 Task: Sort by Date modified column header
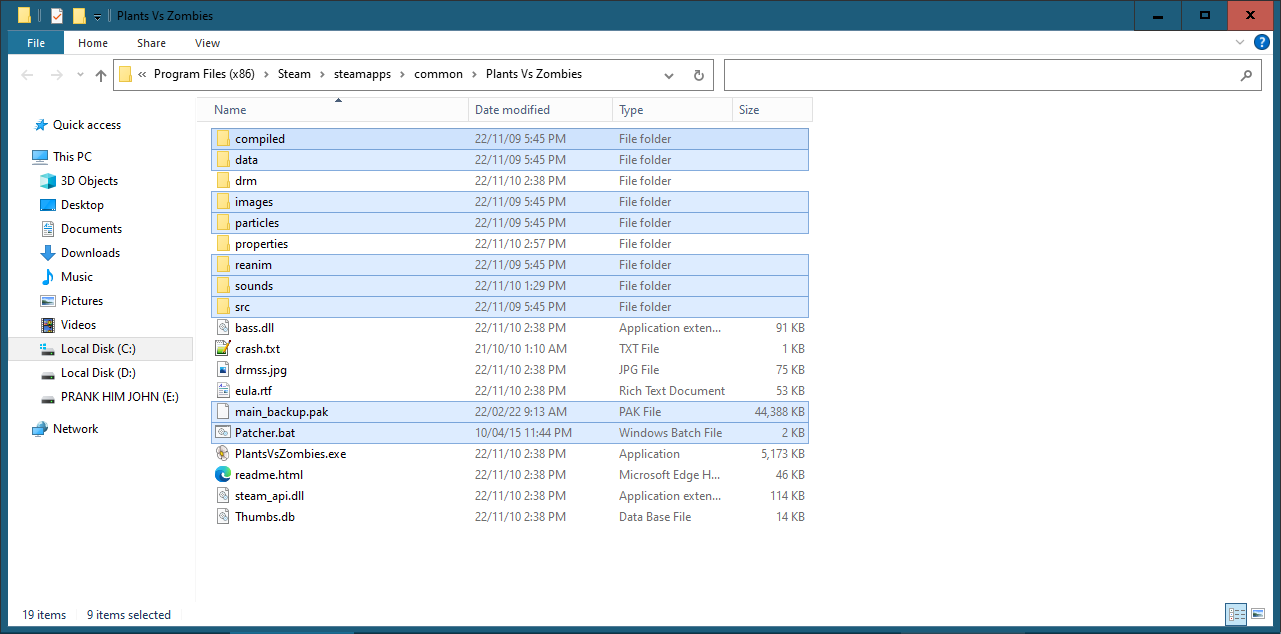pos(540,110)
